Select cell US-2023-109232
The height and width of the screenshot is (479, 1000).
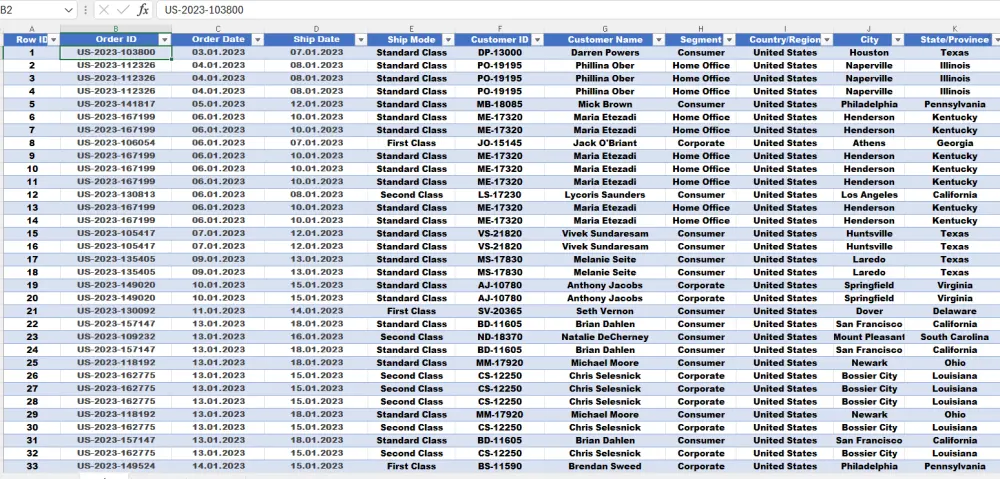[116, 337]
